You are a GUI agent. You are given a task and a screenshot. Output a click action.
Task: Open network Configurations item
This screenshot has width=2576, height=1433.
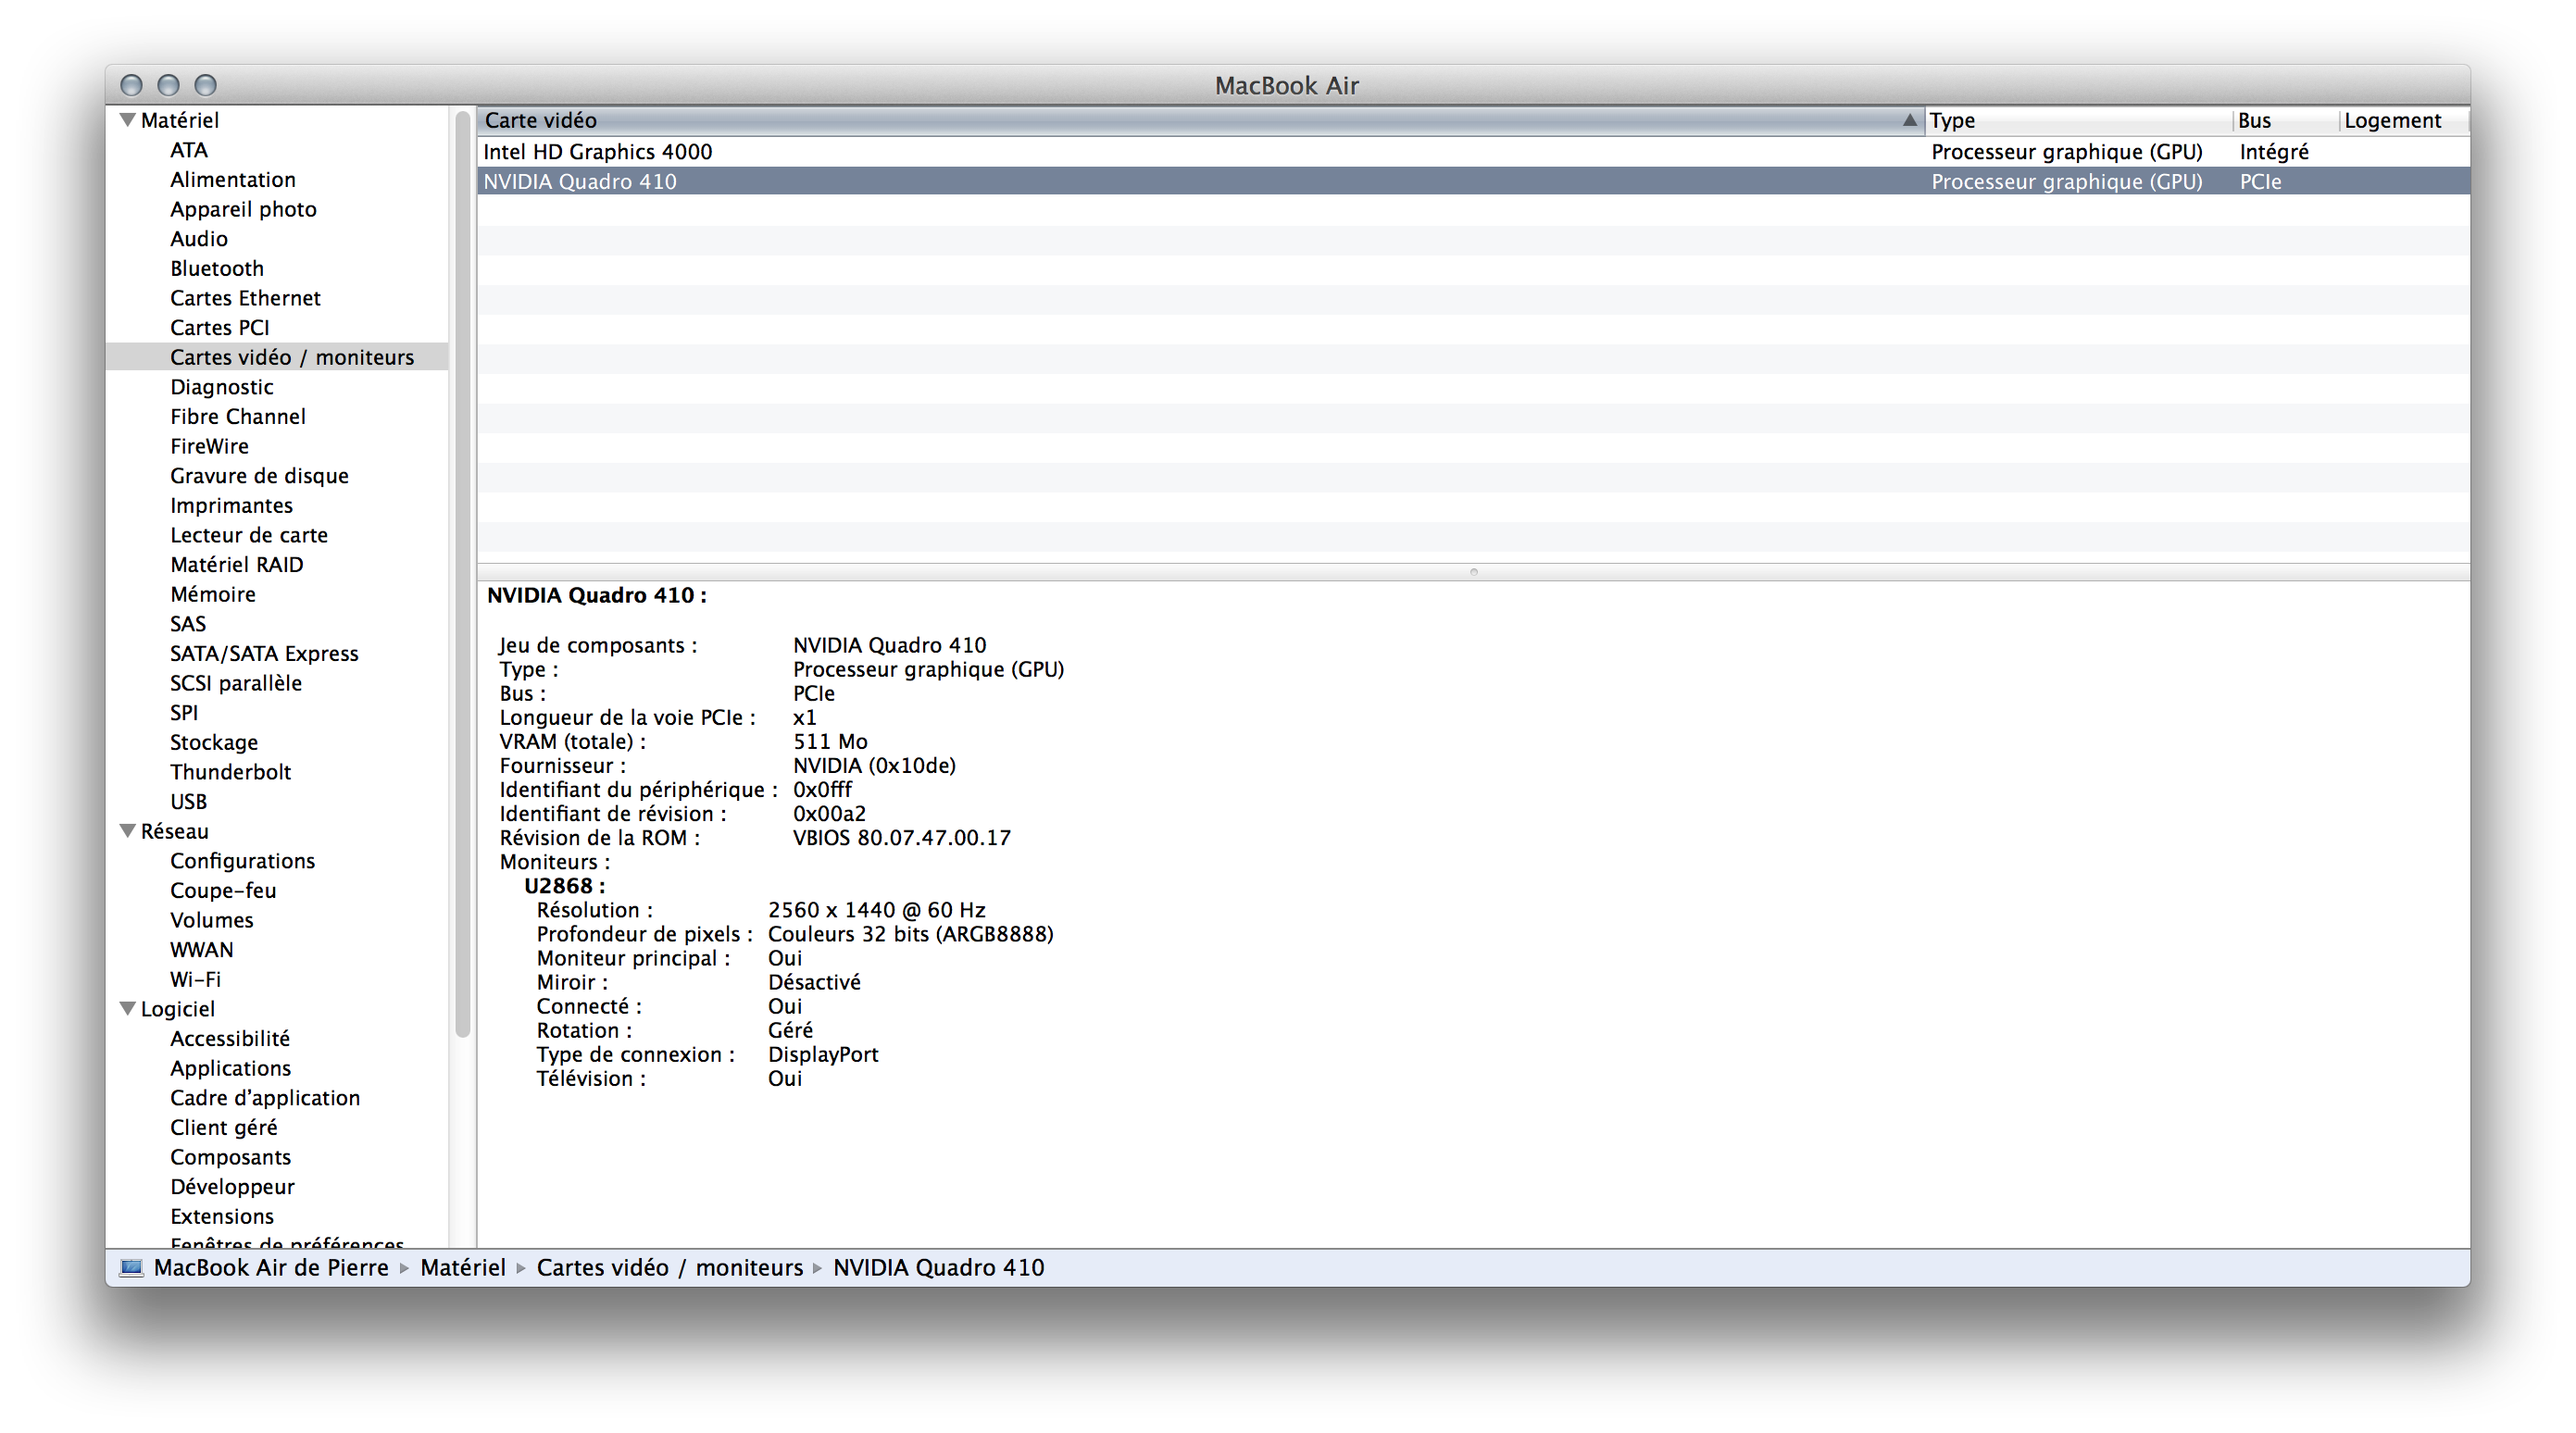tap(242, 861)
